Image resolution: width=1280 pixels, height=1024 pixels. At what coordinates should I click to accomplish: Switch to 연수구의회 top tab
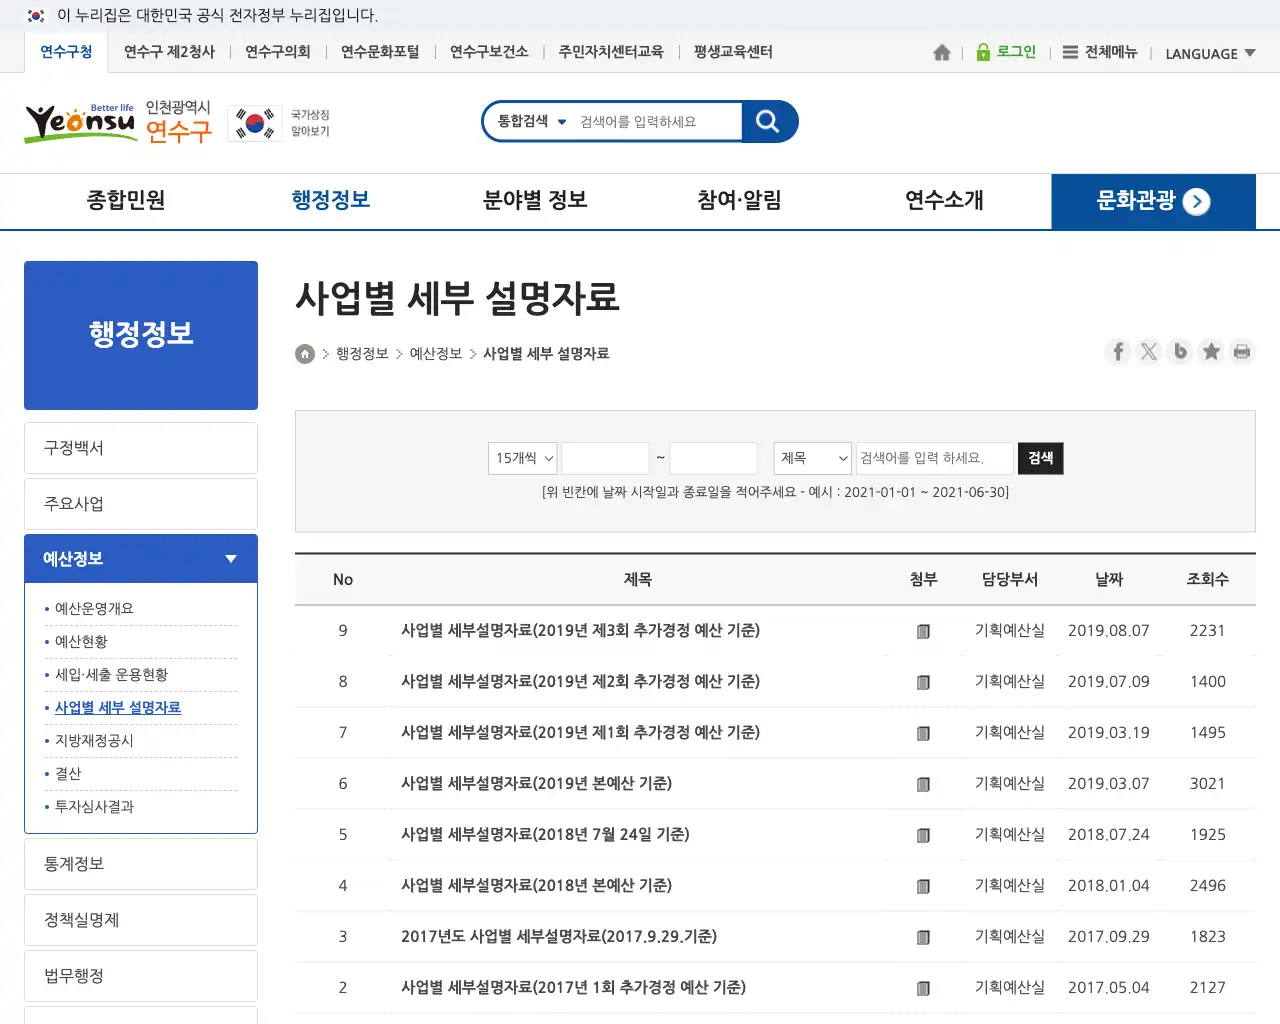(278, 52)
